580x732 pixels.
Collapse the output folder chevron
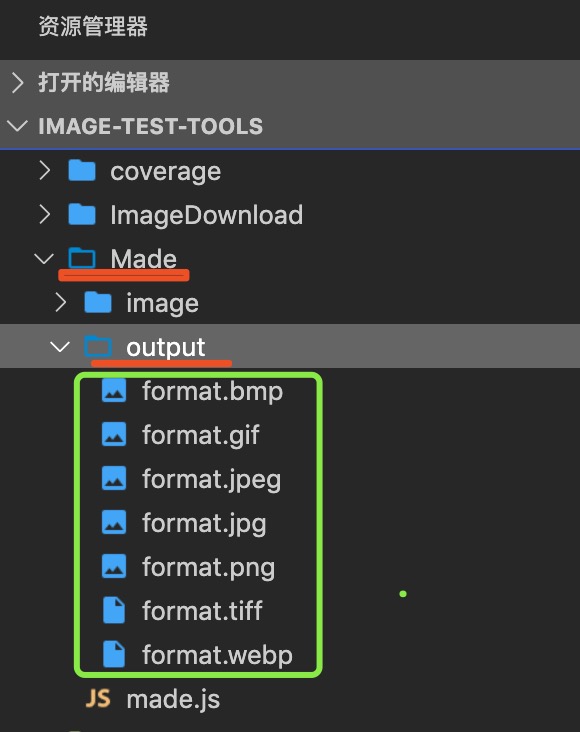[x=60, y=346]
